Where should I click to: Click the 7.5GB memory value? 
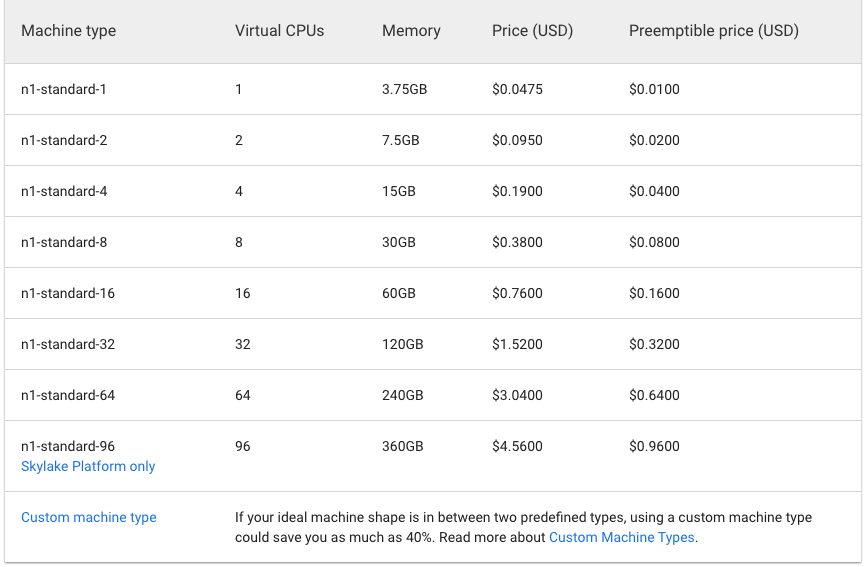click(401, 140)
